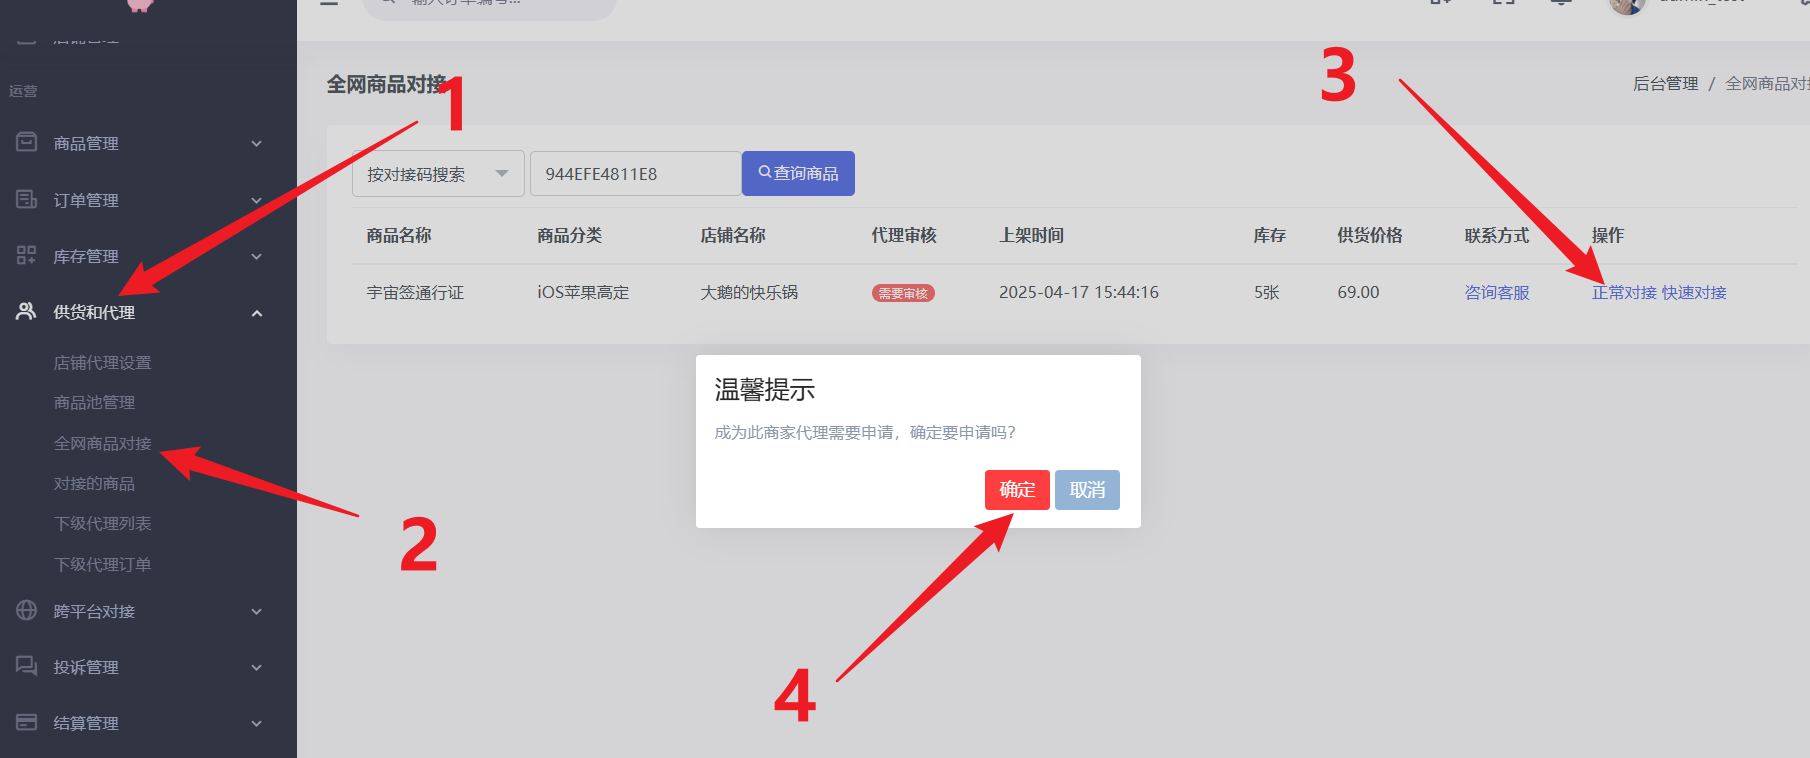Open 全网商品对接 in the sidebar submenu

(x=103, y=443)
